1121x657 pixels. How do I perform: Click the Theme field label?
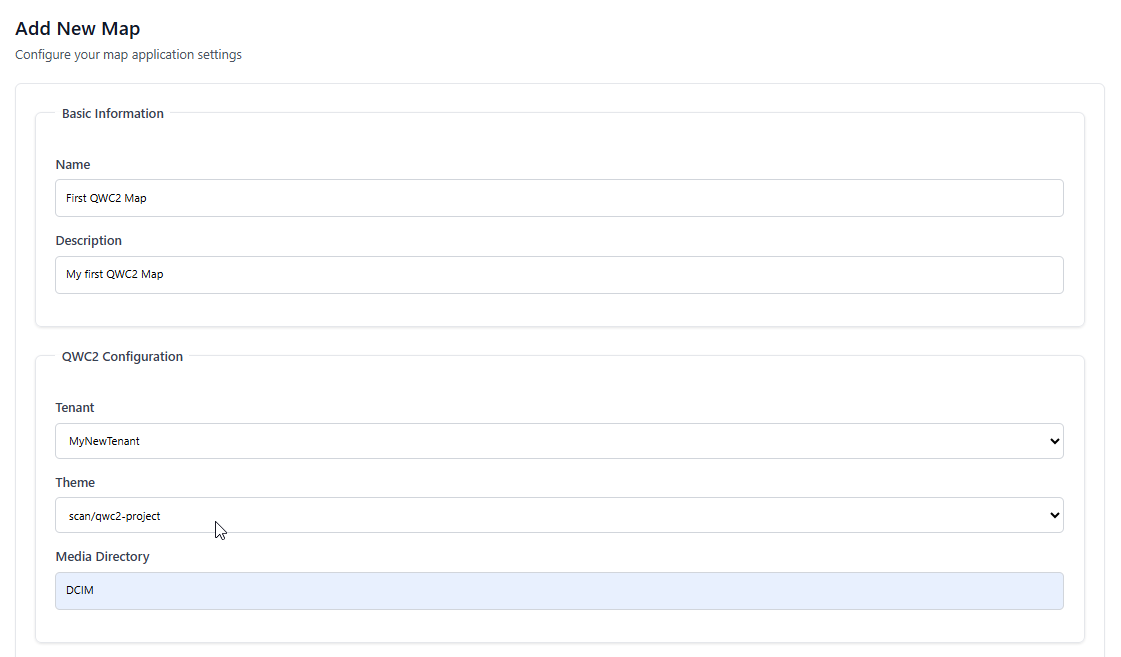[x=75, y=483]
